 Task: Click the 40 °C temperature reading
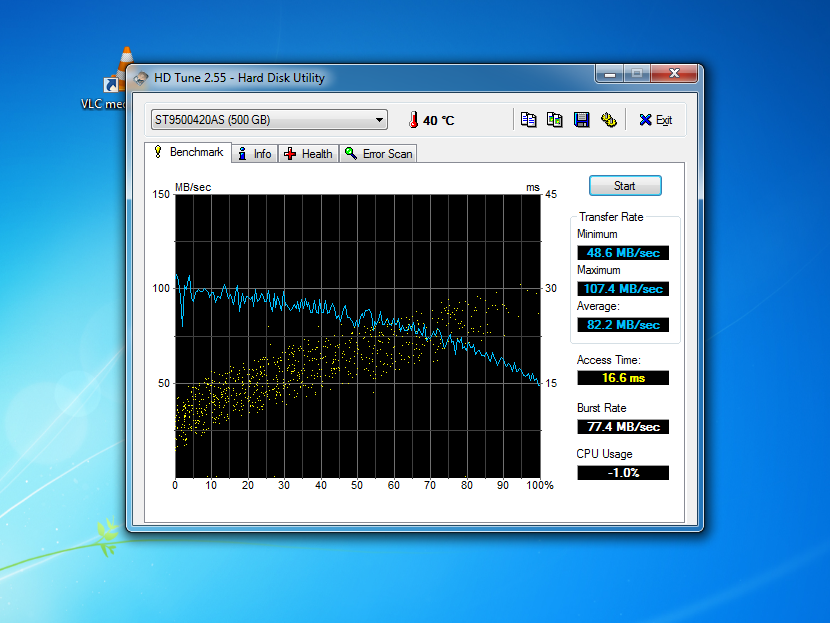coord(438,121)
